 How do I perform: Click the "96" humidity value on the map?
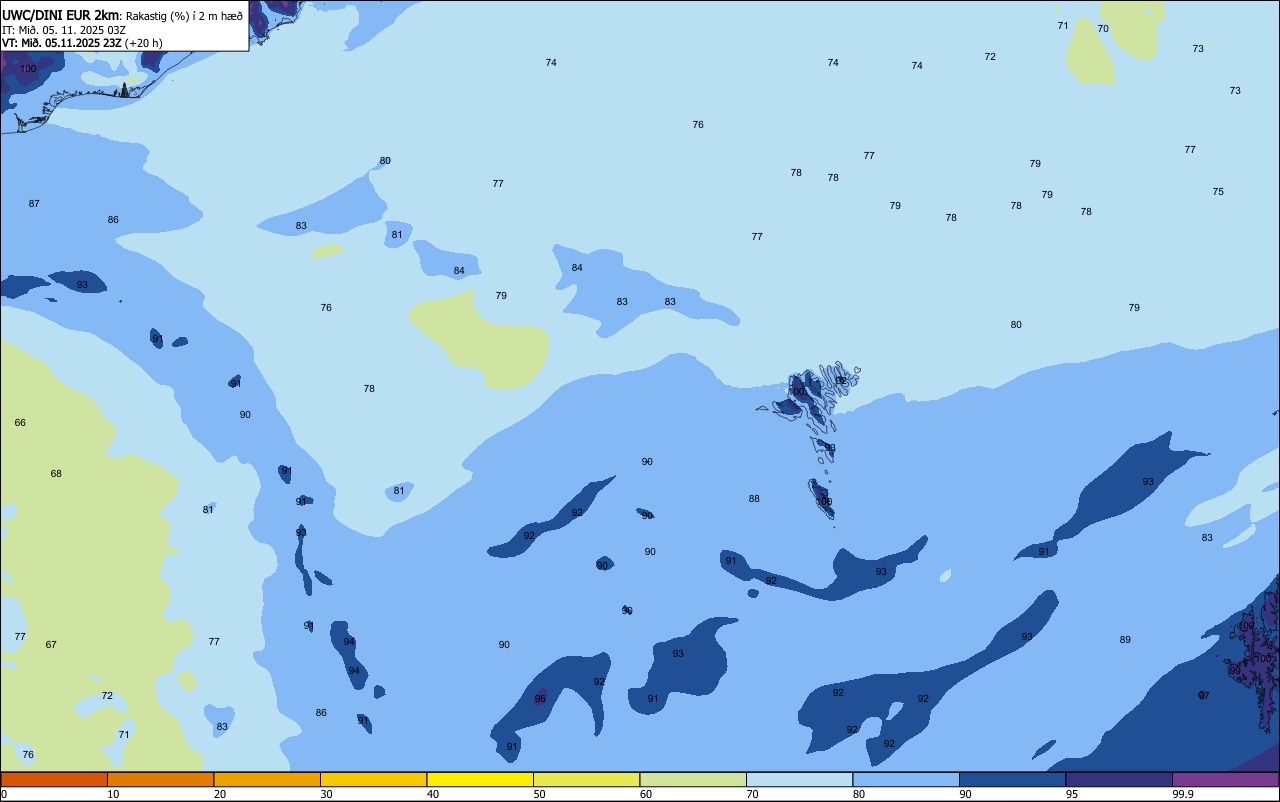(540, 698)
